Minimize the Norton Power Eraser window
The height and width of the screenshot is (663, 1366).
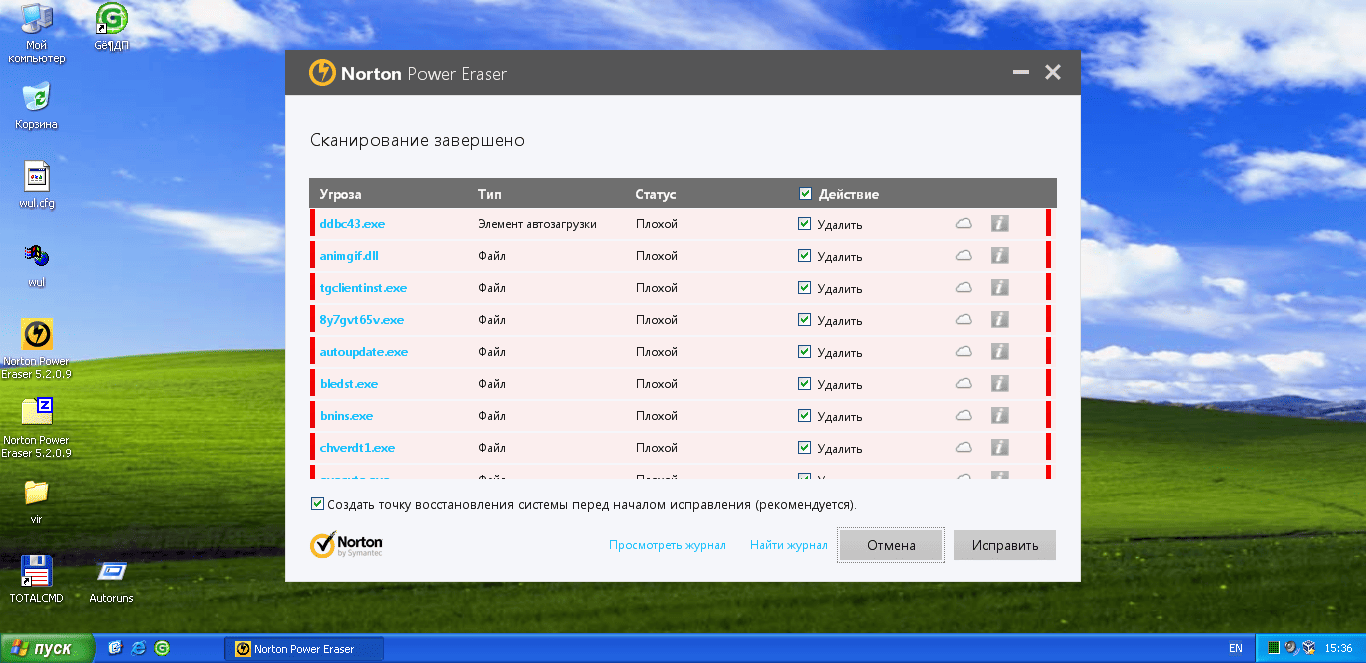1021,73
